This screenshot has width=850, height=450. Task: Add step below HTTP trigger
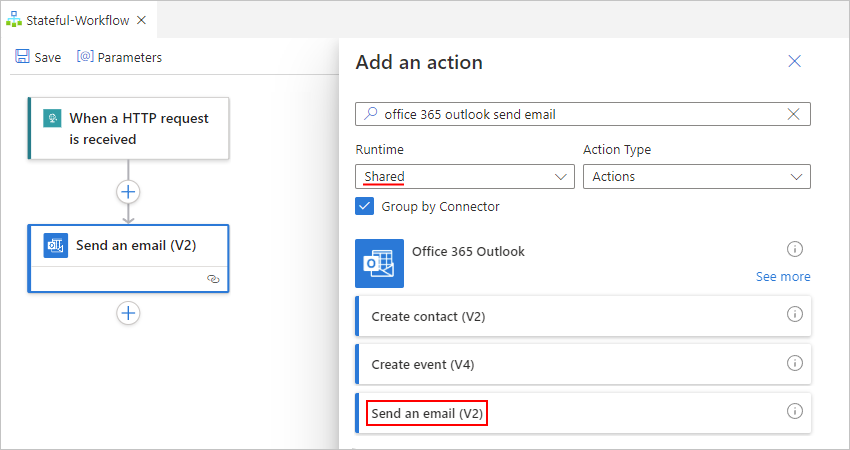pos(128,192)
